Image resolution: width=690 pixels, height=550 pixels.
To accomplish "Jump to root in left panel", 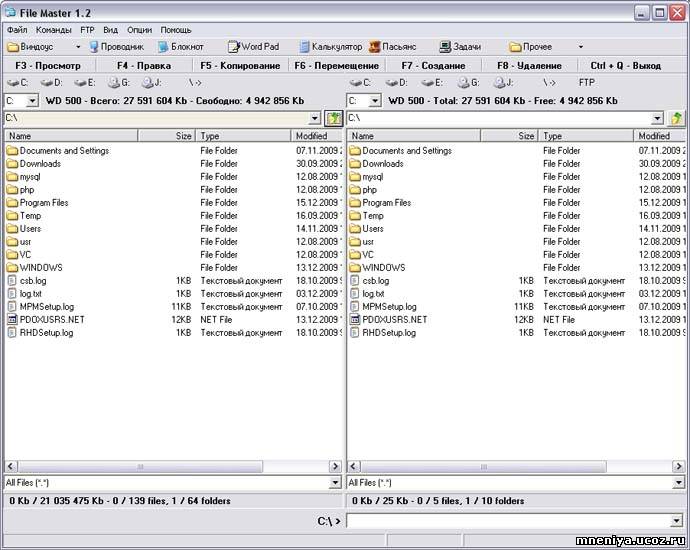I will coord(195,82).
